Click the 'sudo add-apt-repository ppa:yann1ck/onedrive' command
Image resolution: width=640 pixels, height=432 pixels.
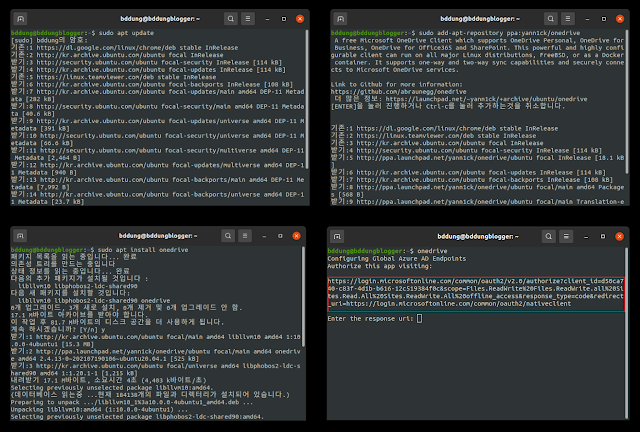click(499, 33)
